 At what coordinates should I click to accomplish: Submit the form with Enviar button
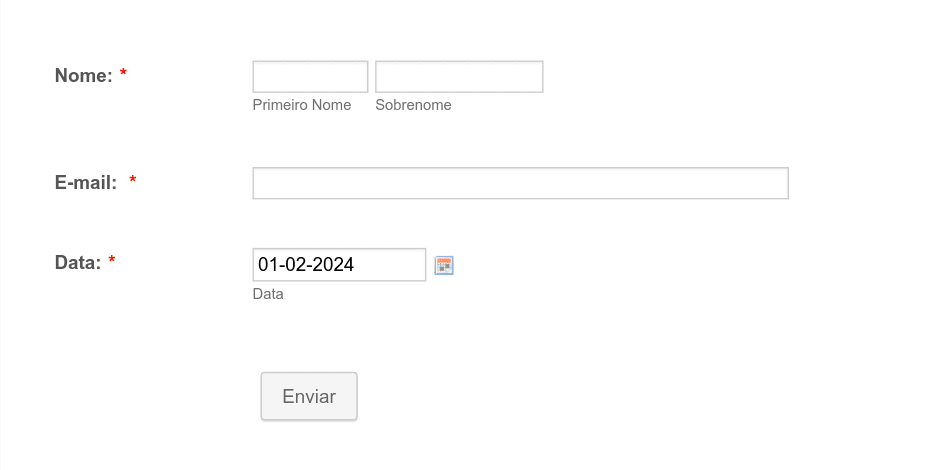(x=309, y=396)
